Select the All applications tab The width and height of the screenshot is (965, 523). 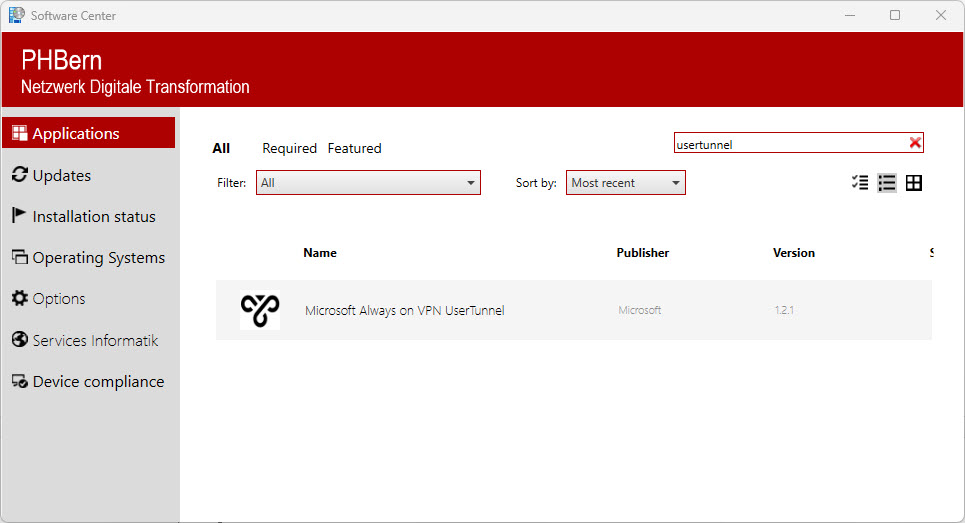pos(221,148)
